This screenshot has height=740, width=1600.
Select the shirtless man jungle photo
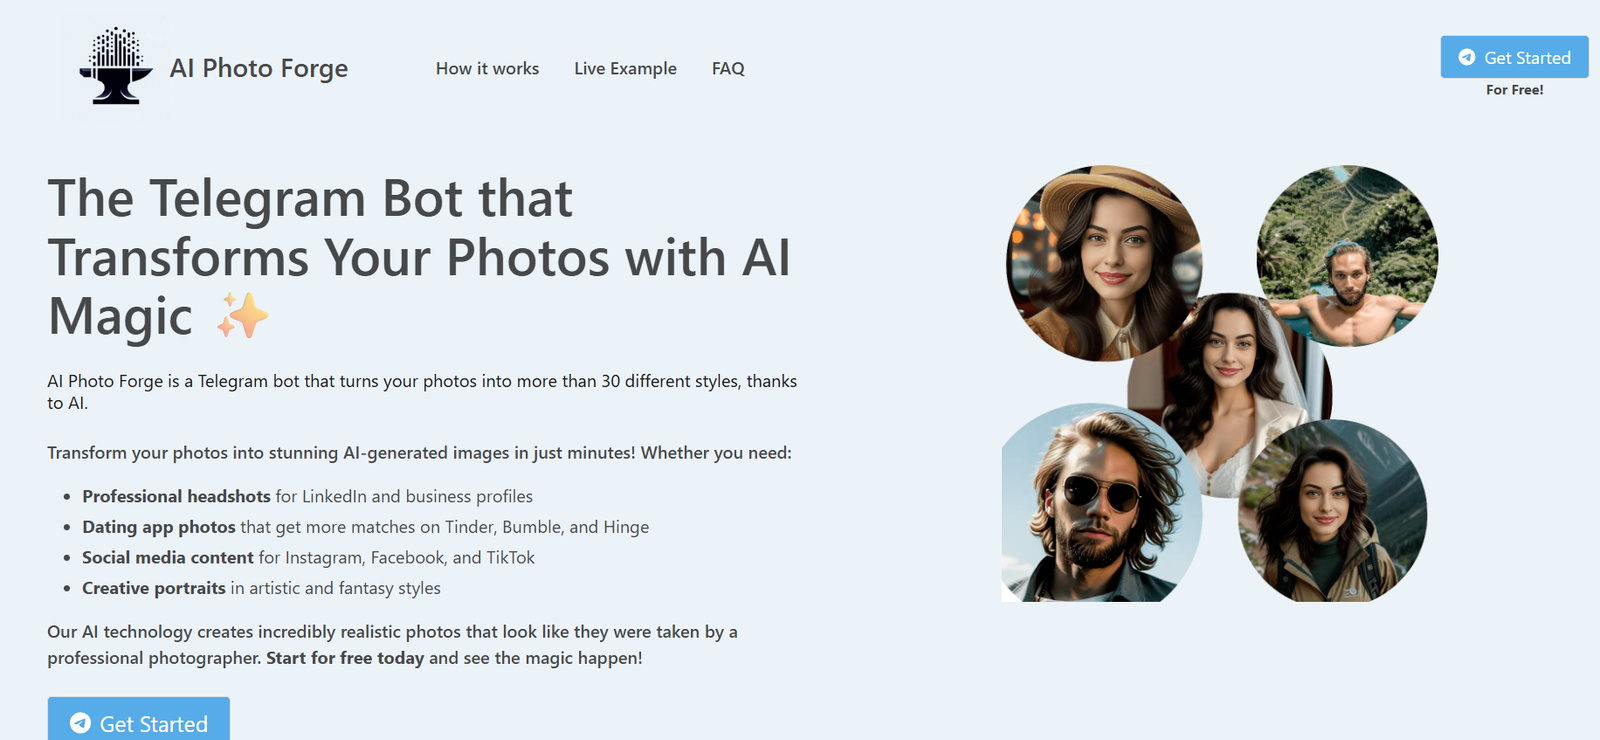pos(1347,257)
